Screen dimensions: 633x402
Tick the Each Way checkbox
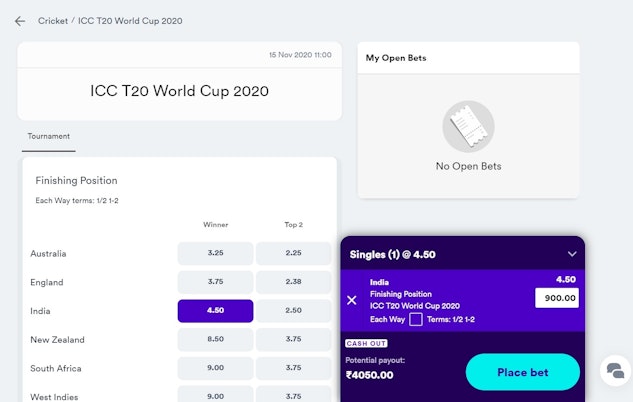(x=416, y=319)
